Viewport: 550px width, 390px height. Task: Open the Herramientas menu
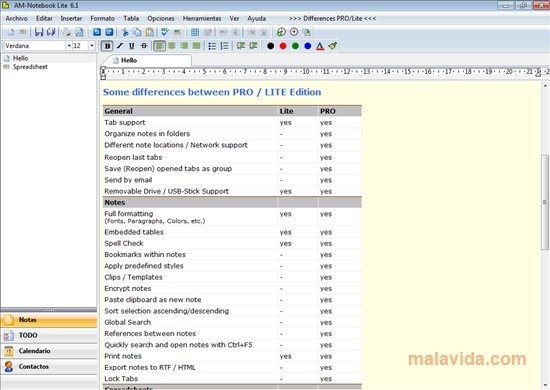click(x=202, y=18)
